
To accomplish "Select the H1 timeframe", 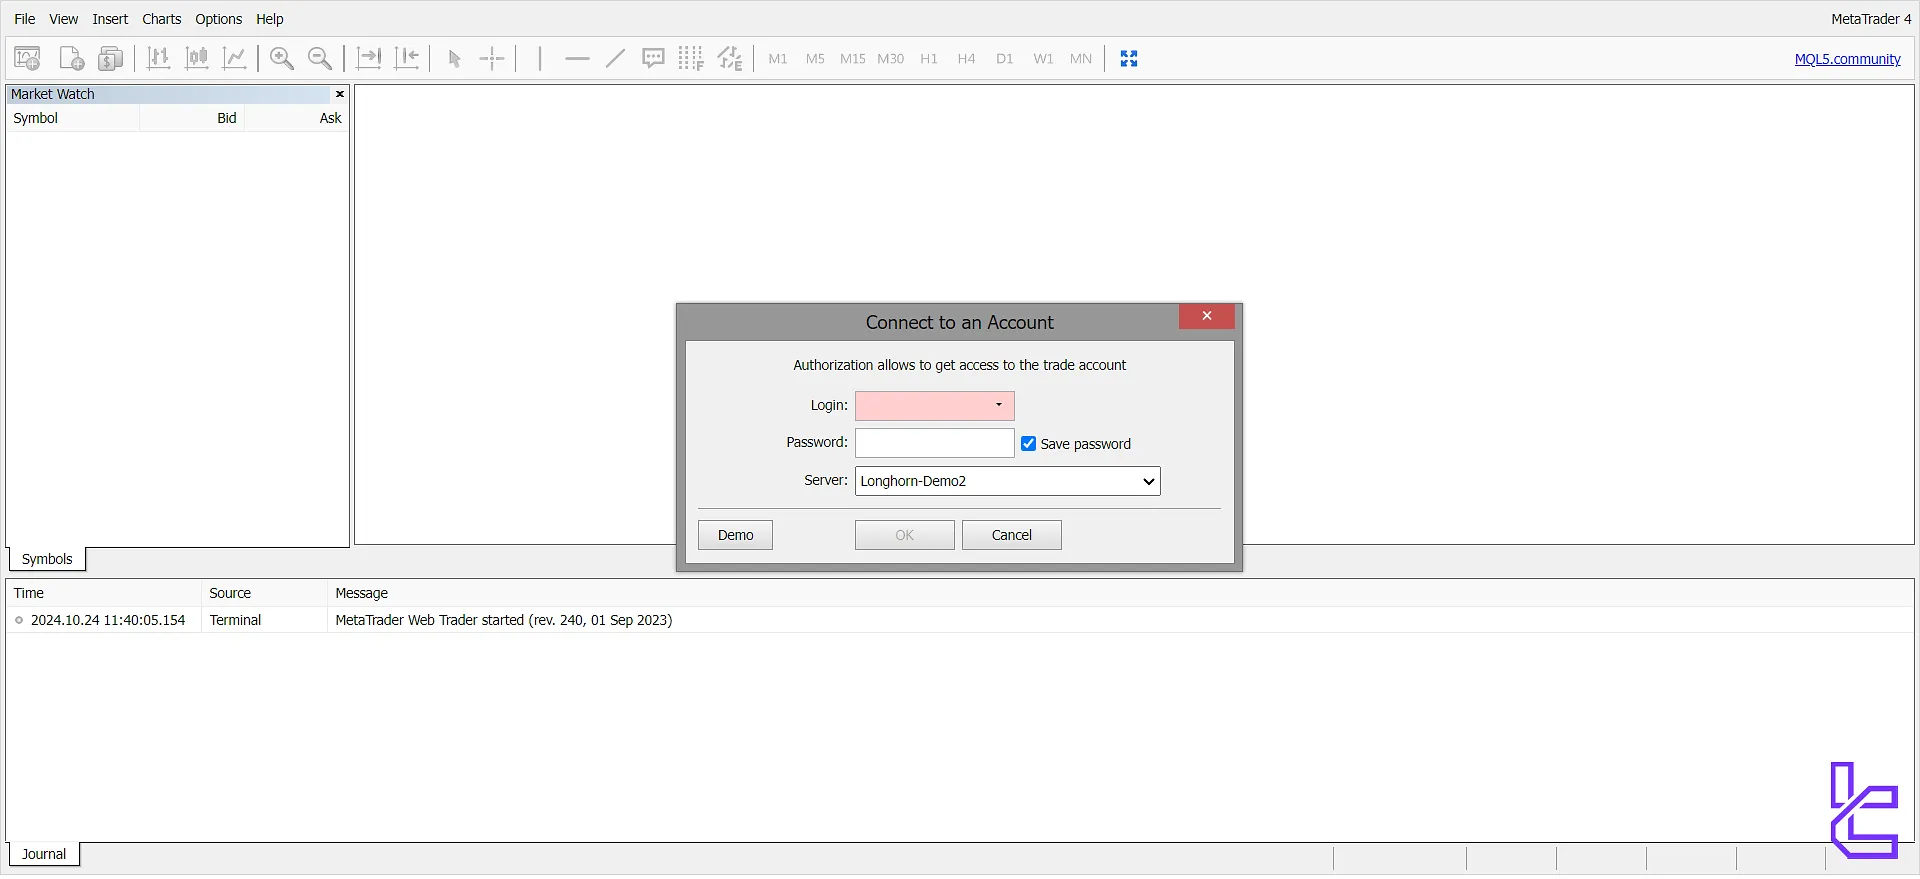I will pos(929,59).
